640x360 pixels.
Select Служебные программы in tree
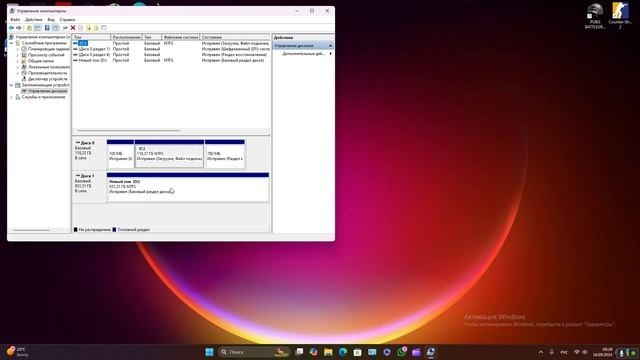click(44, 43)
